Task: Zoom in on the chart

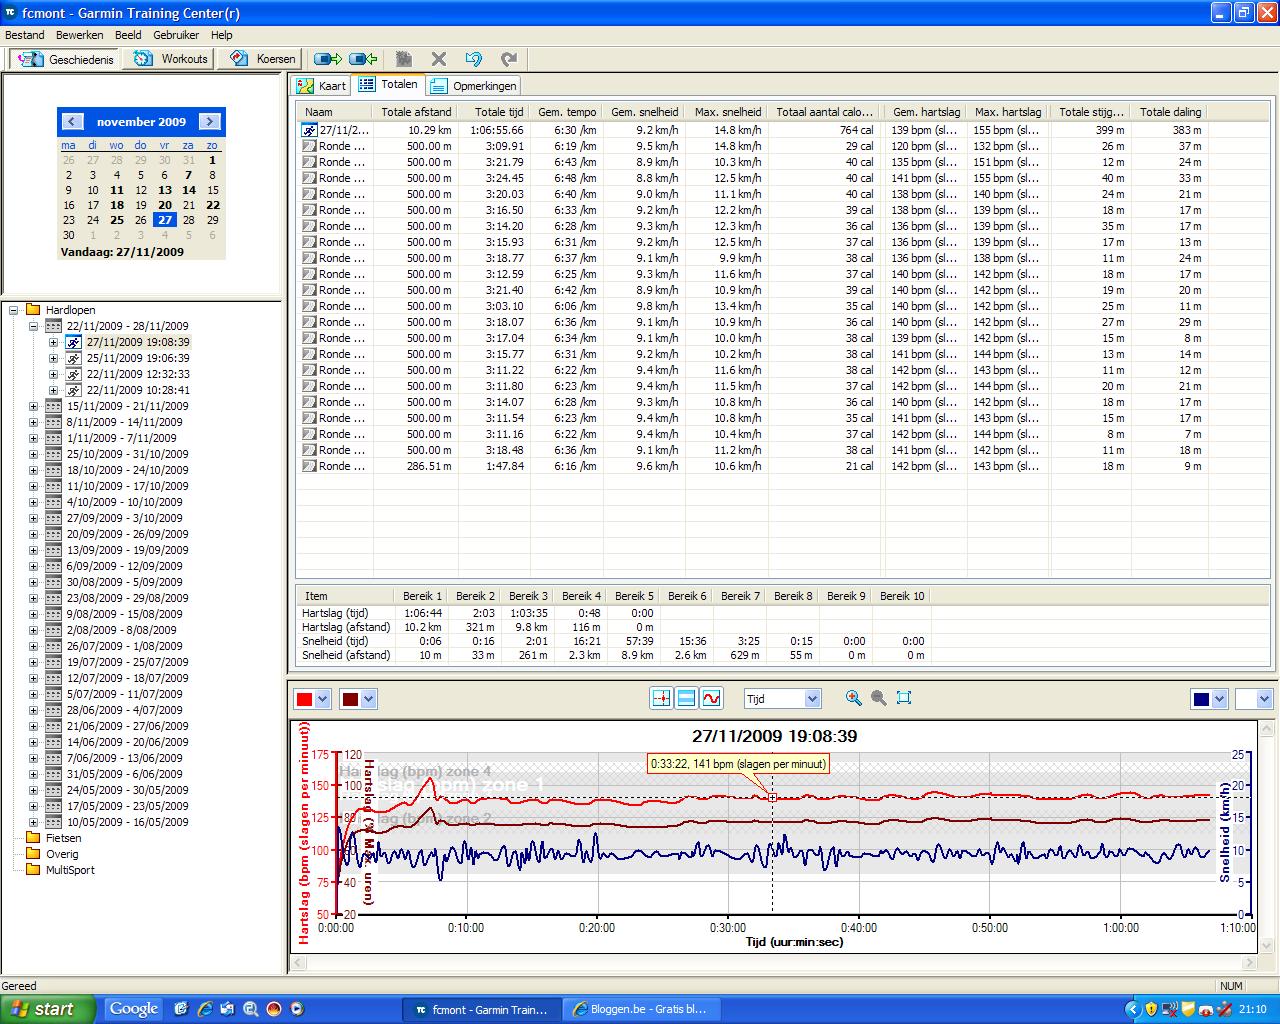Action: (853, 698)
